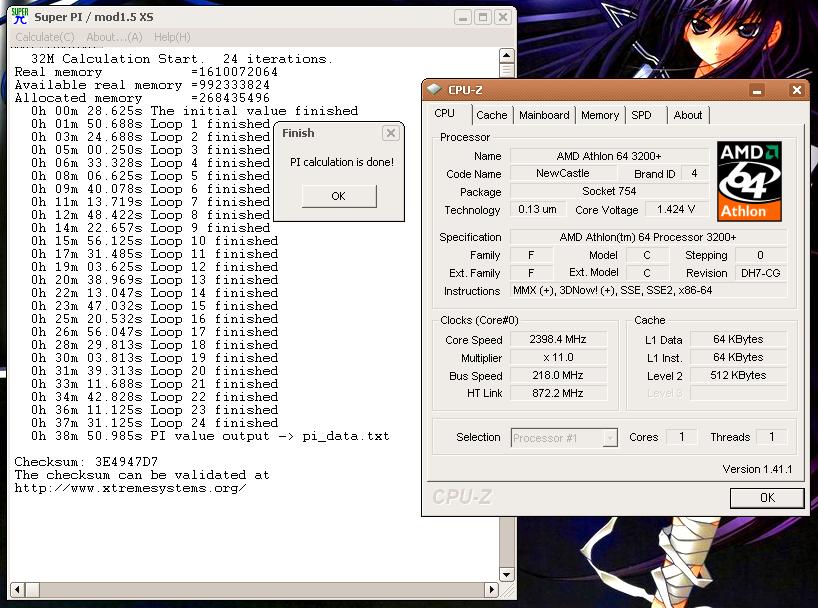Click the Package value Socket 754

(x=609, y=192)
